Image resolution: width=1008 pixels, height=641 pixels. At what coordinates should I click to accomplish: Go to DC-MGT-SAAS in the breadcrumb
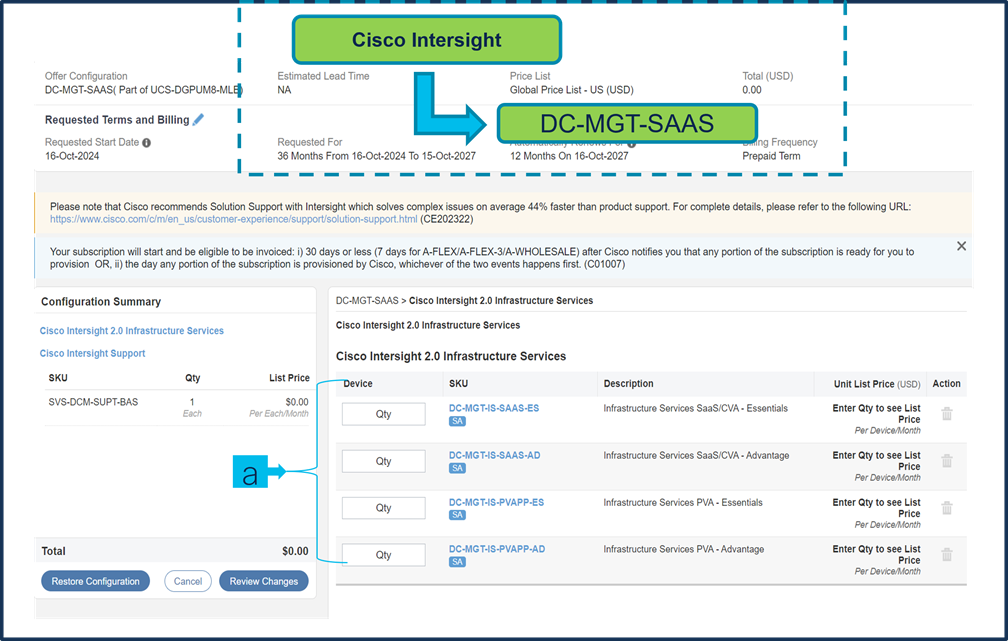367,300
